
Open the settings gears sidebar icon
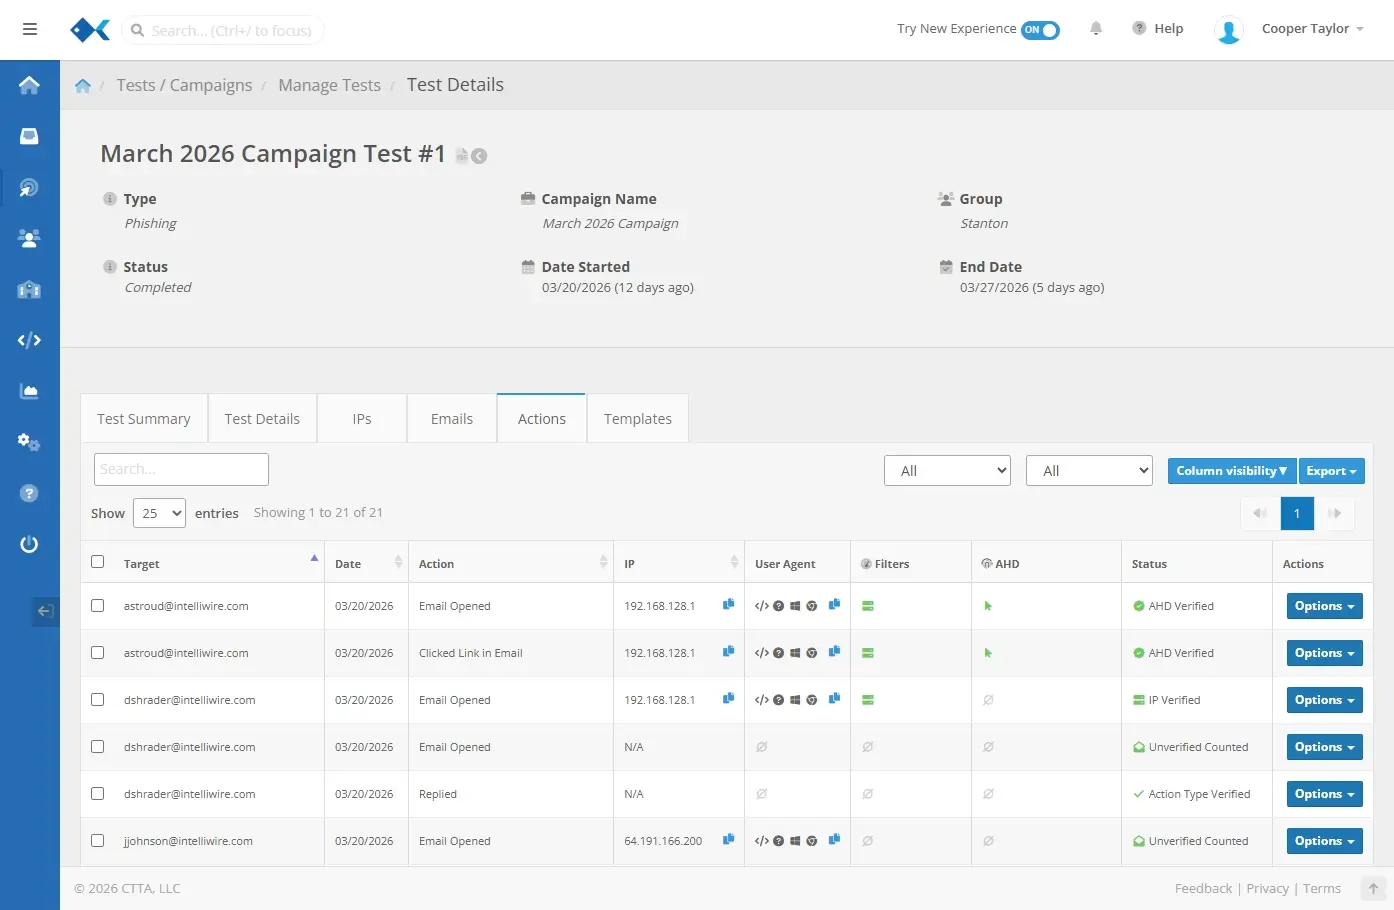pyautogui.click(x=29, y=442)
